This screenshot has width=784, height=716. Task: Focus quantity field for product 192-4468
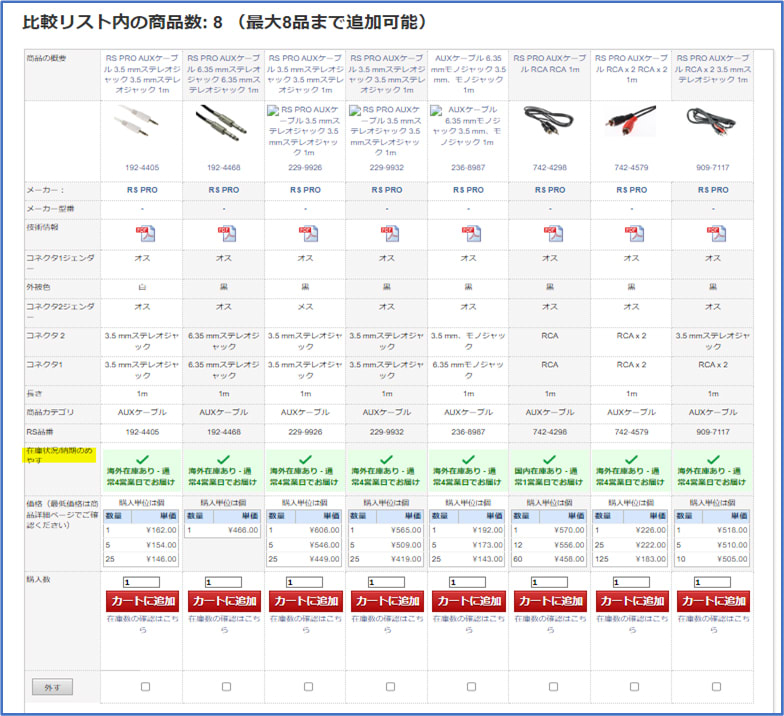pyautogui.click(x=224, y=582)
